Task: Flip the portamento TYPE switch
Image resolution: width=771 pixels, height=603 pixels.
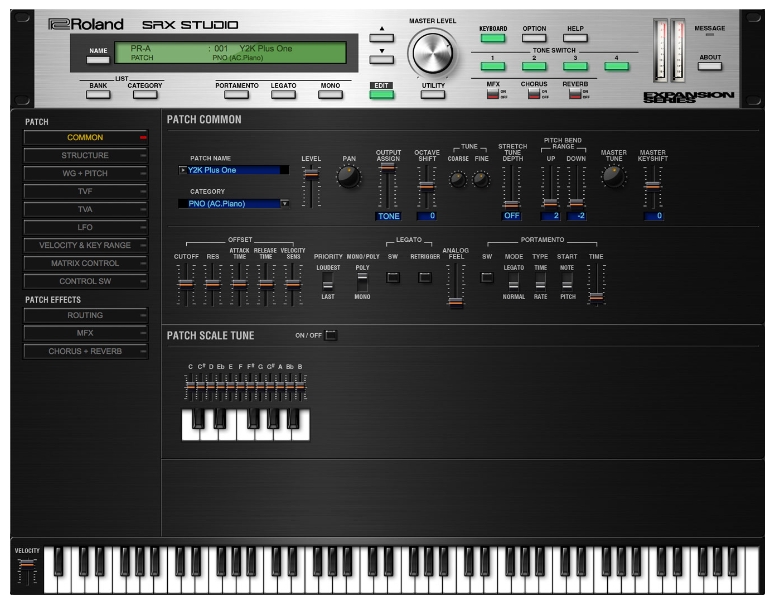Action: [540, 282]
